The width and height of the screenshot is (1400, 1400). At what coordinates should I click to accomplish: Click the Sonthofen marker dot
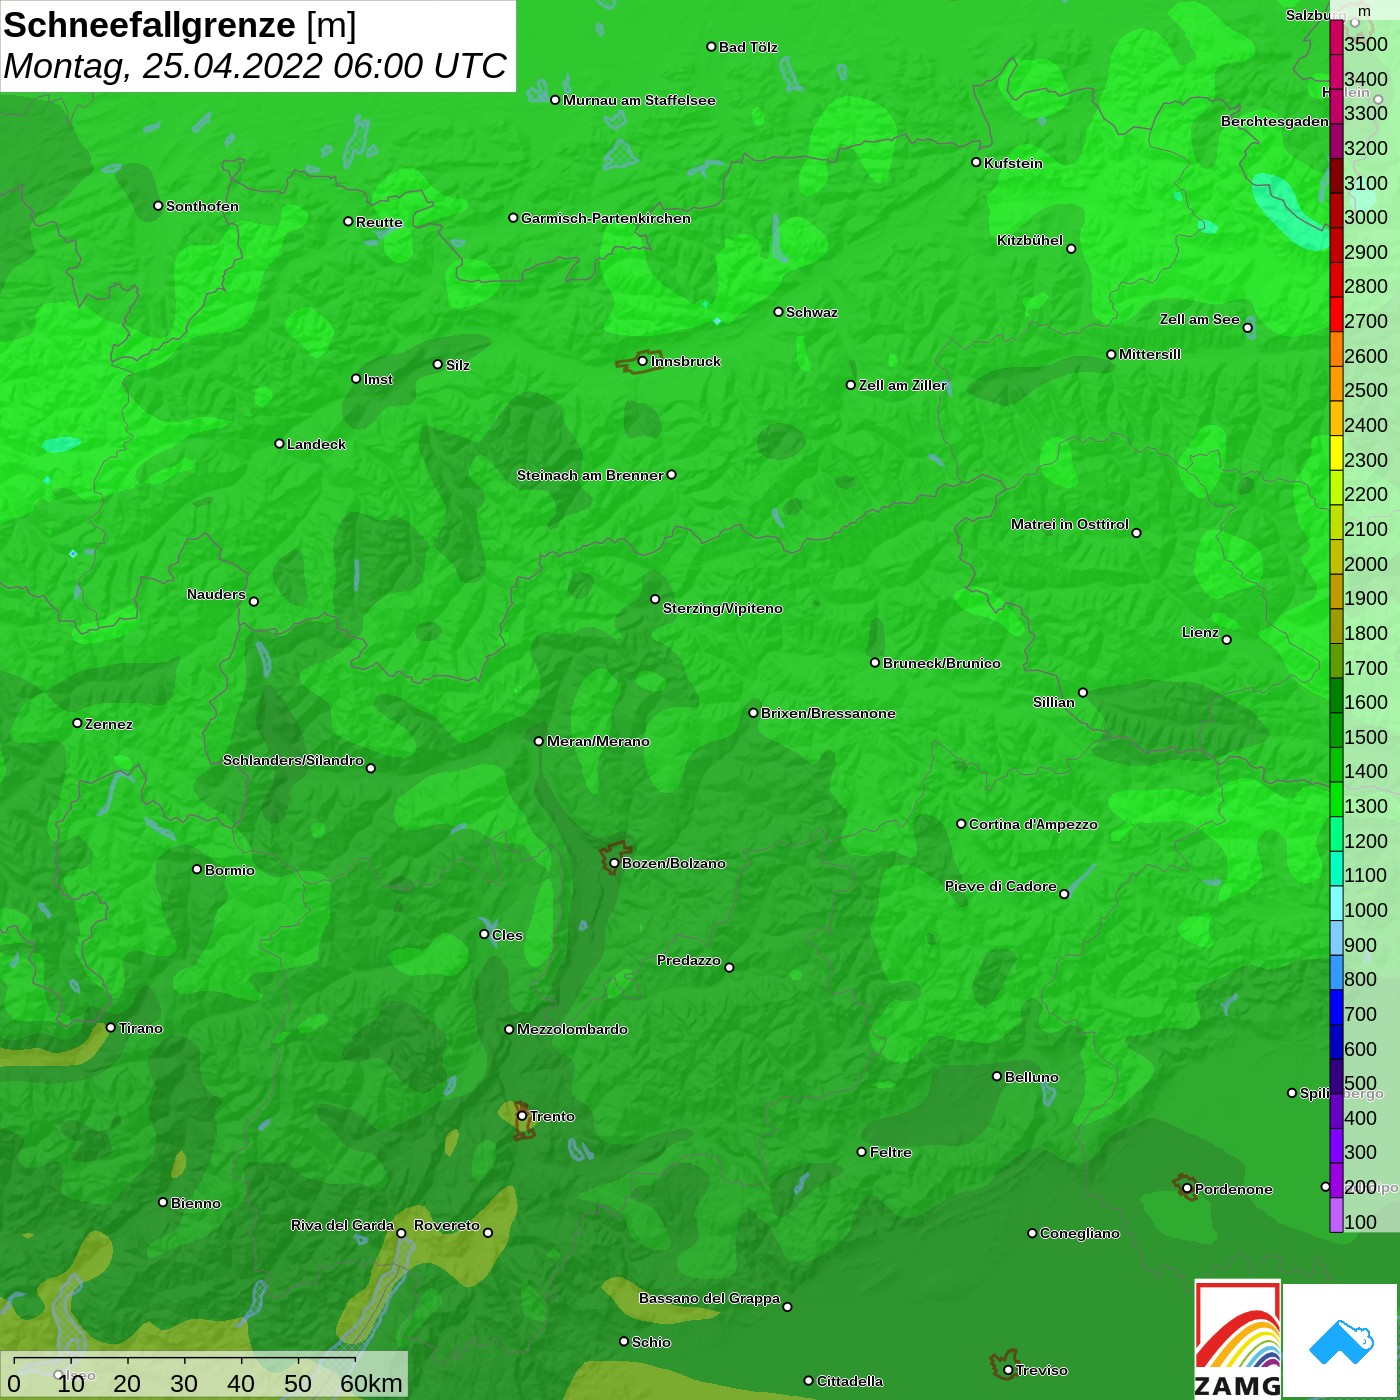click(158, 206)
